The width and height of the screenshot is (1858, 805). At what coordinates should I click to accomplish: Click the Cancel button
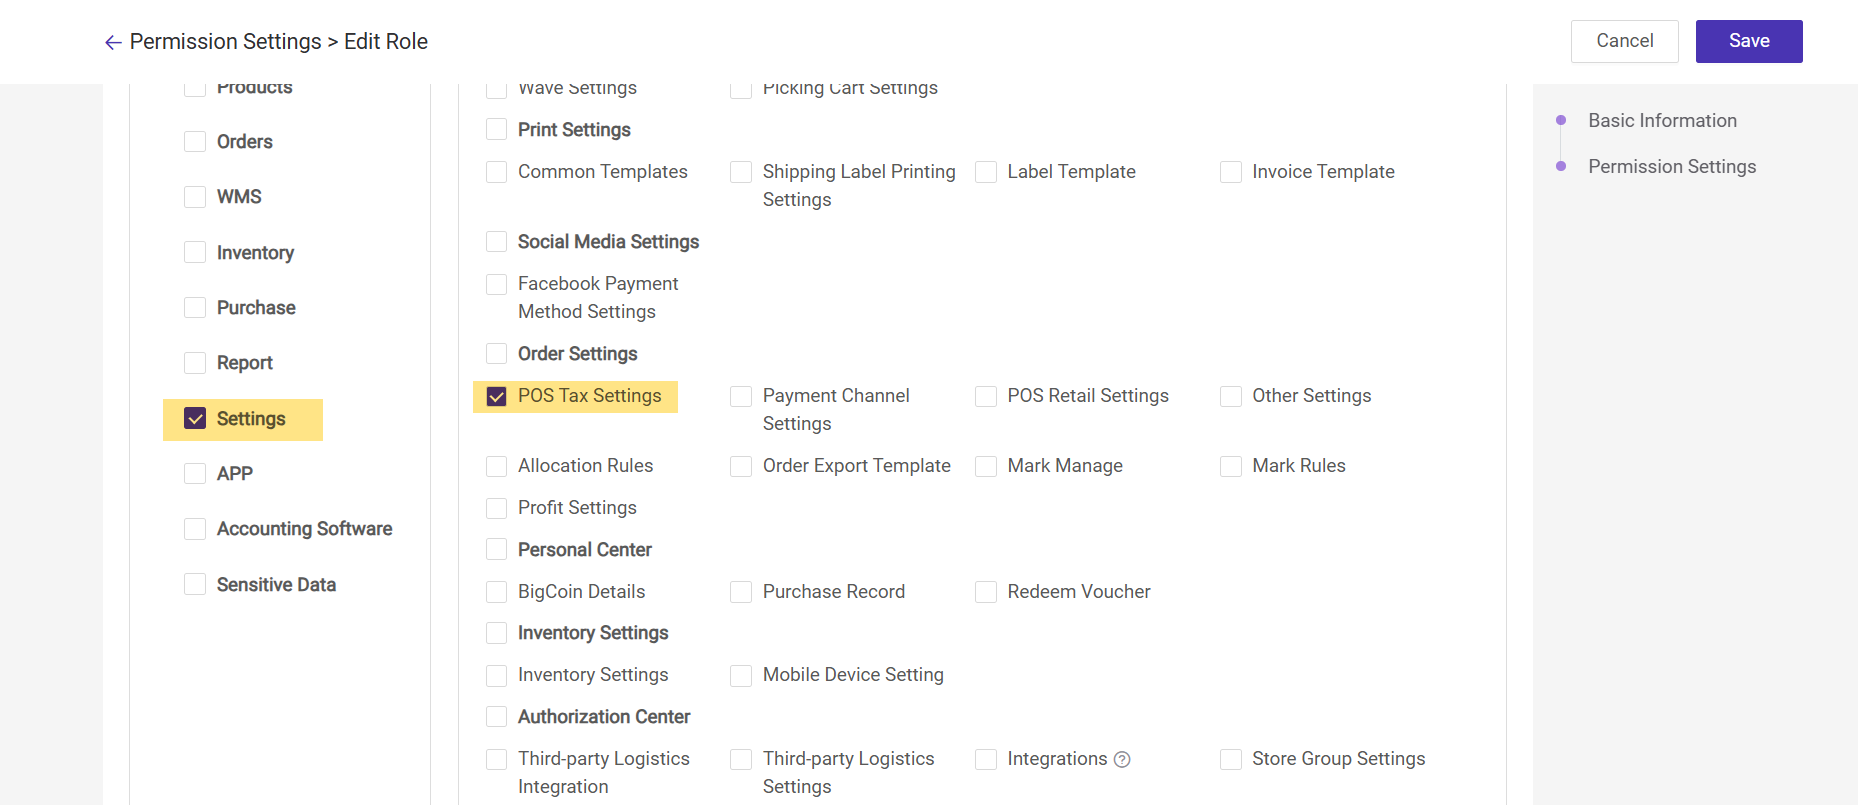click(x=1624, y=41)
